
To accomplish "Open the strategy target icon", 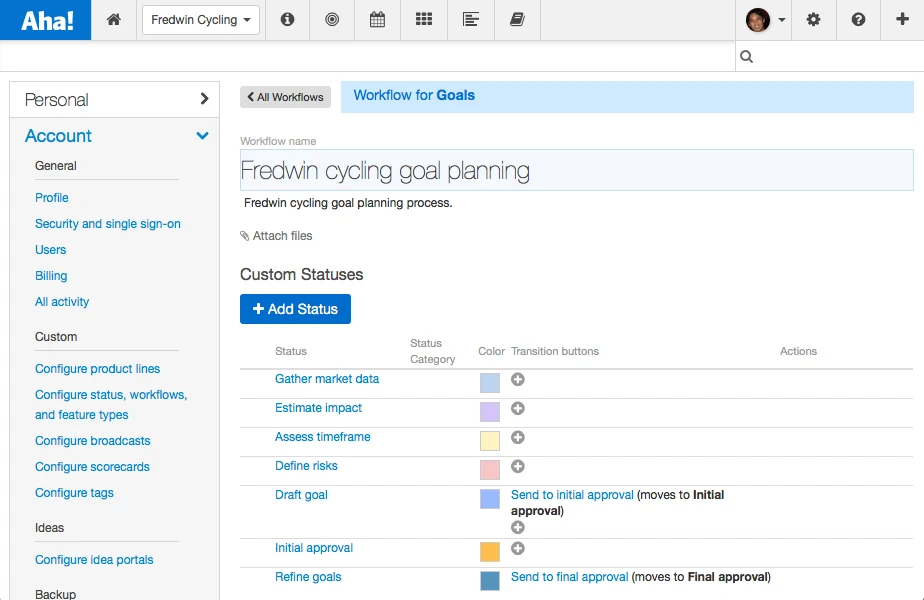I will click(332, 19).
